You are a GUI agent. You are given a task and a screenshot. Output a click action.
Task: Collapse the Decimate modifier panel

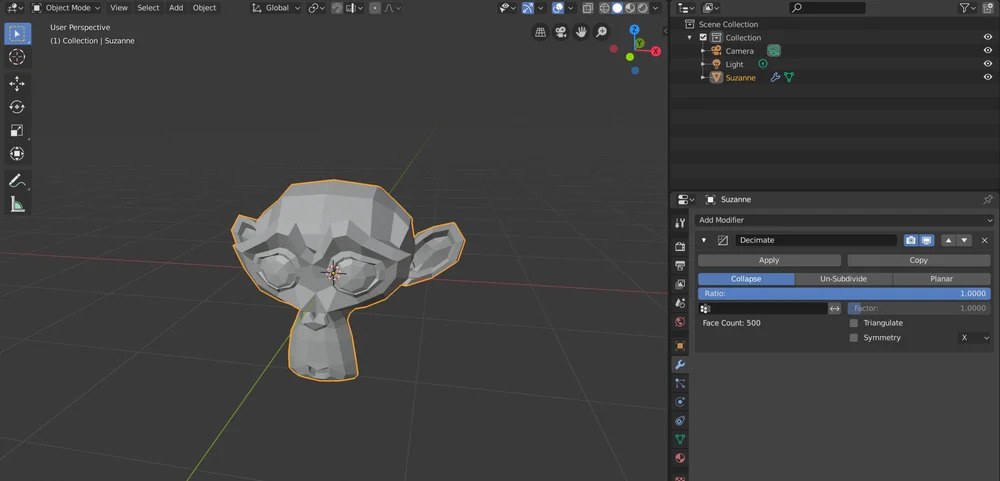click(x=703, y=240)
